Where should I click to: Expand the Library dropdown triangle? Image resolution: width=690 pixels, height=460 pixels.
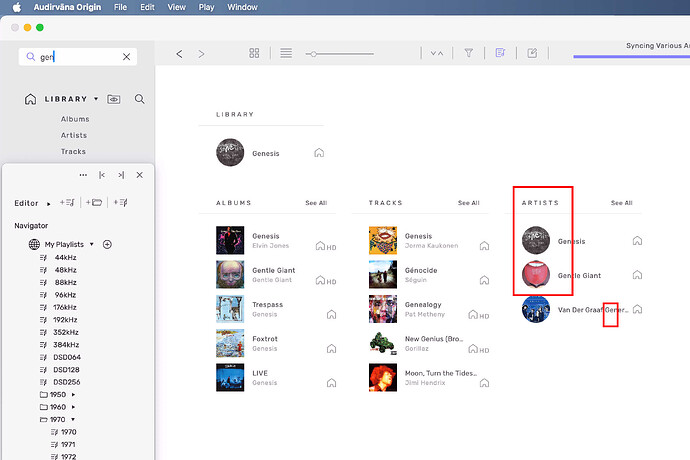click(x=96, y=99)
